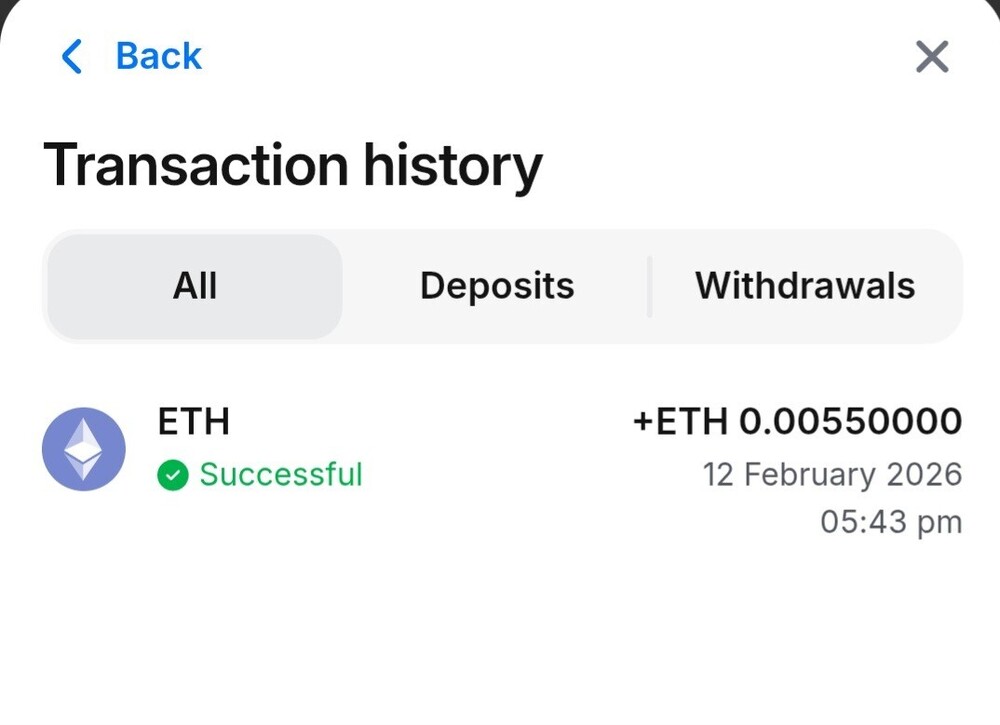Click the divider between Deposits and Withdrawals

coord(649,286)
